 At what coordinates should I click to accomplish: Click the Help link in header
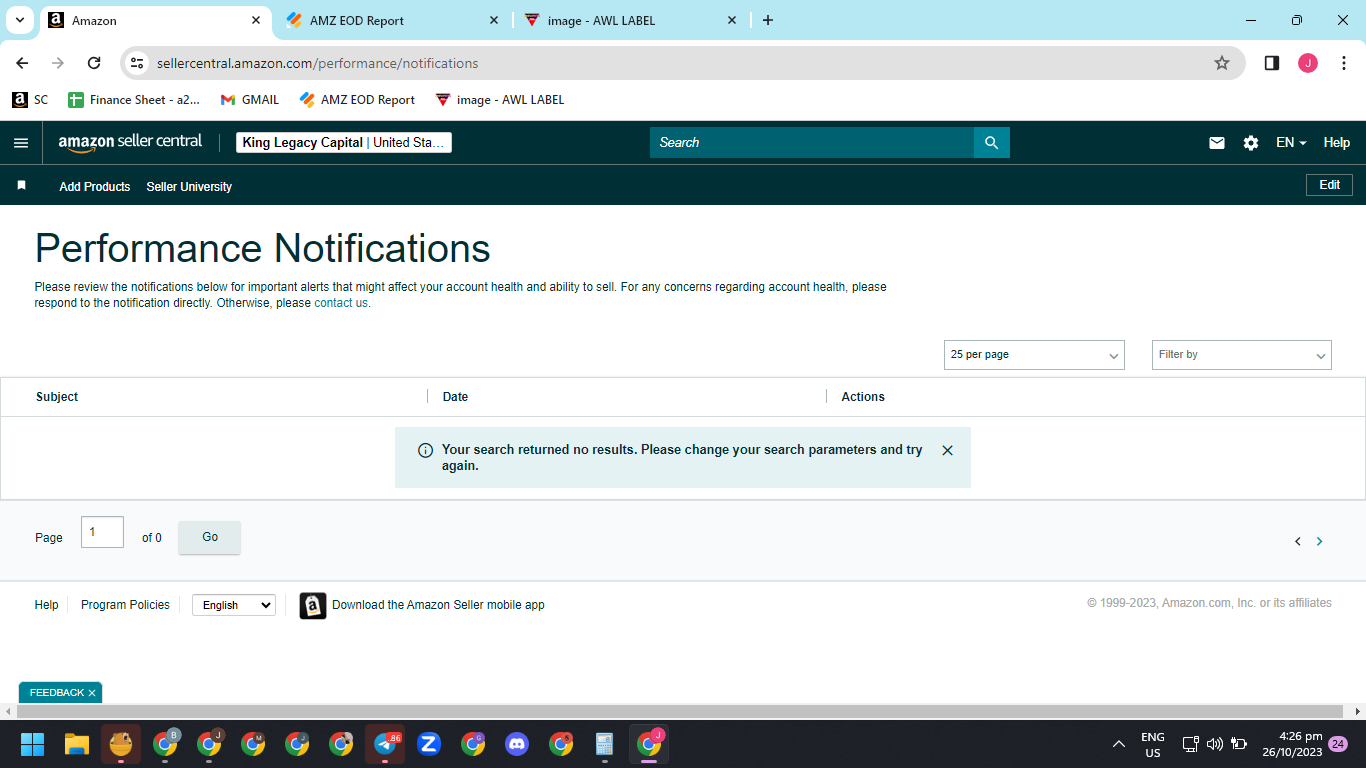coord(1337,143)
